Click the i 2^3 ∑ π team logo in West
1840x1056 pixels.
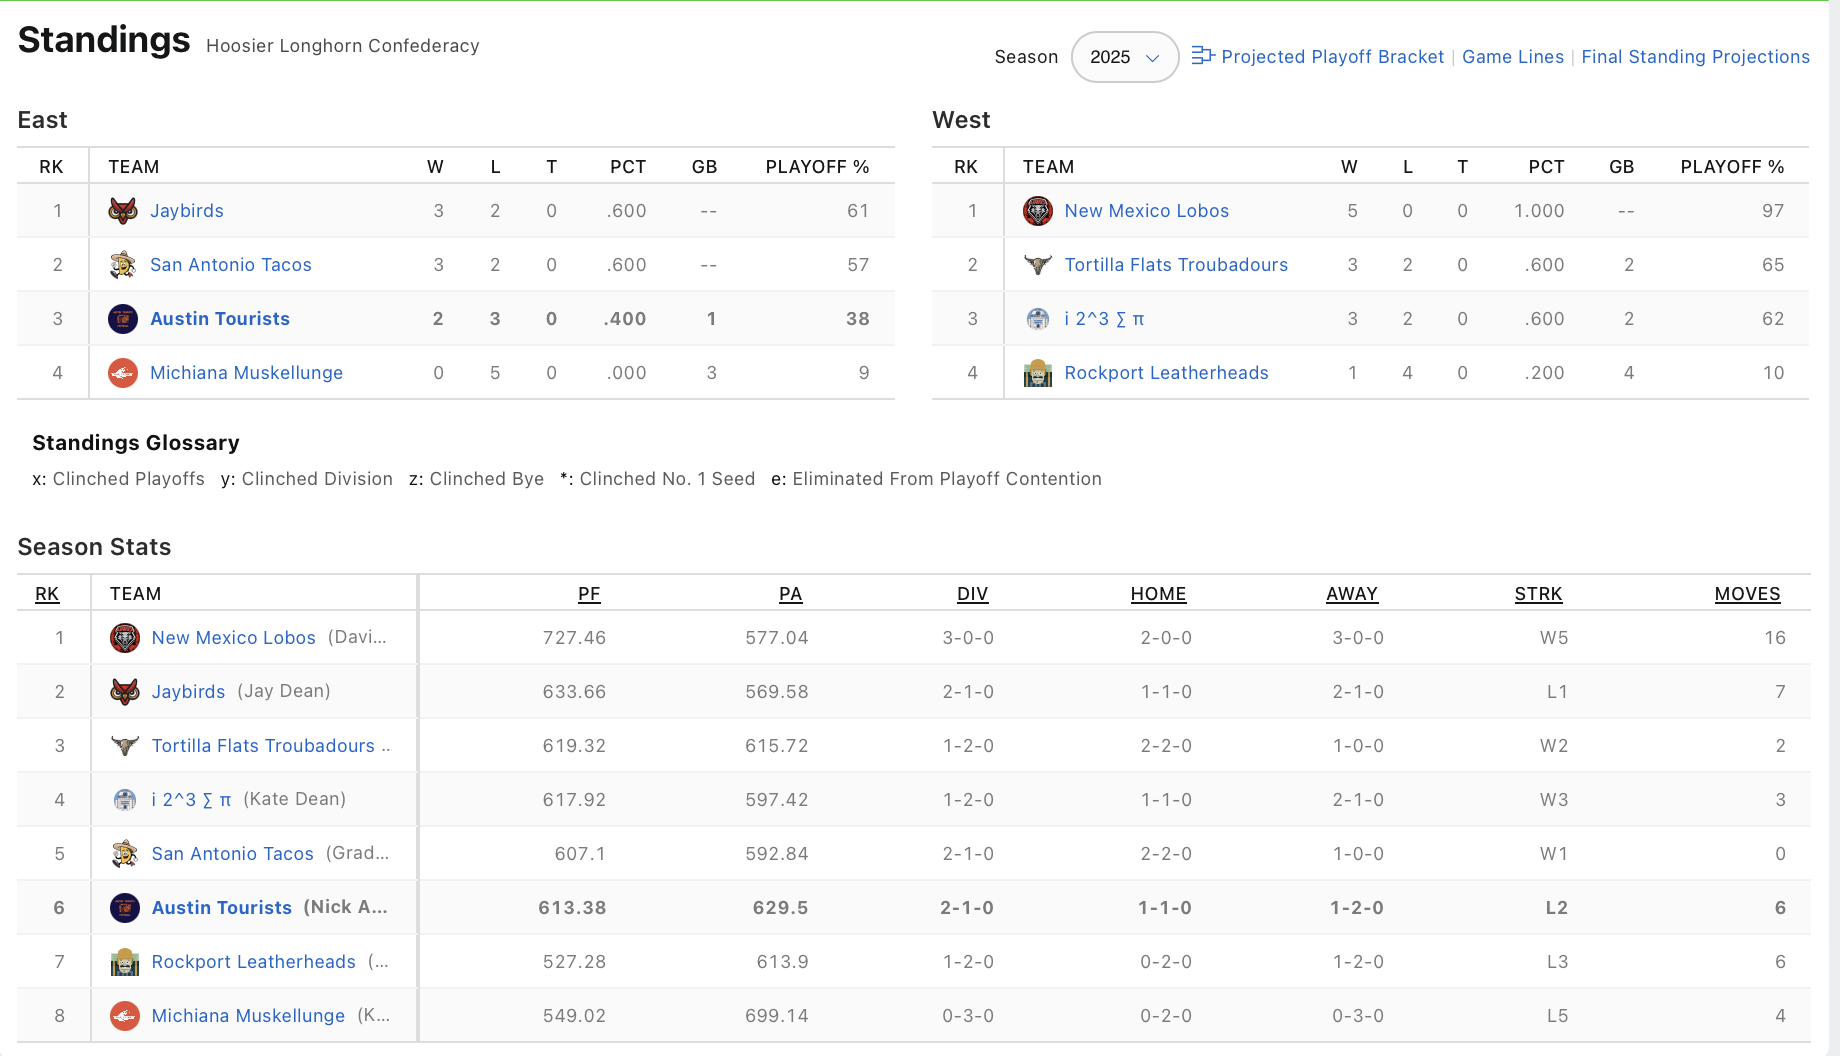[1038, 319]
